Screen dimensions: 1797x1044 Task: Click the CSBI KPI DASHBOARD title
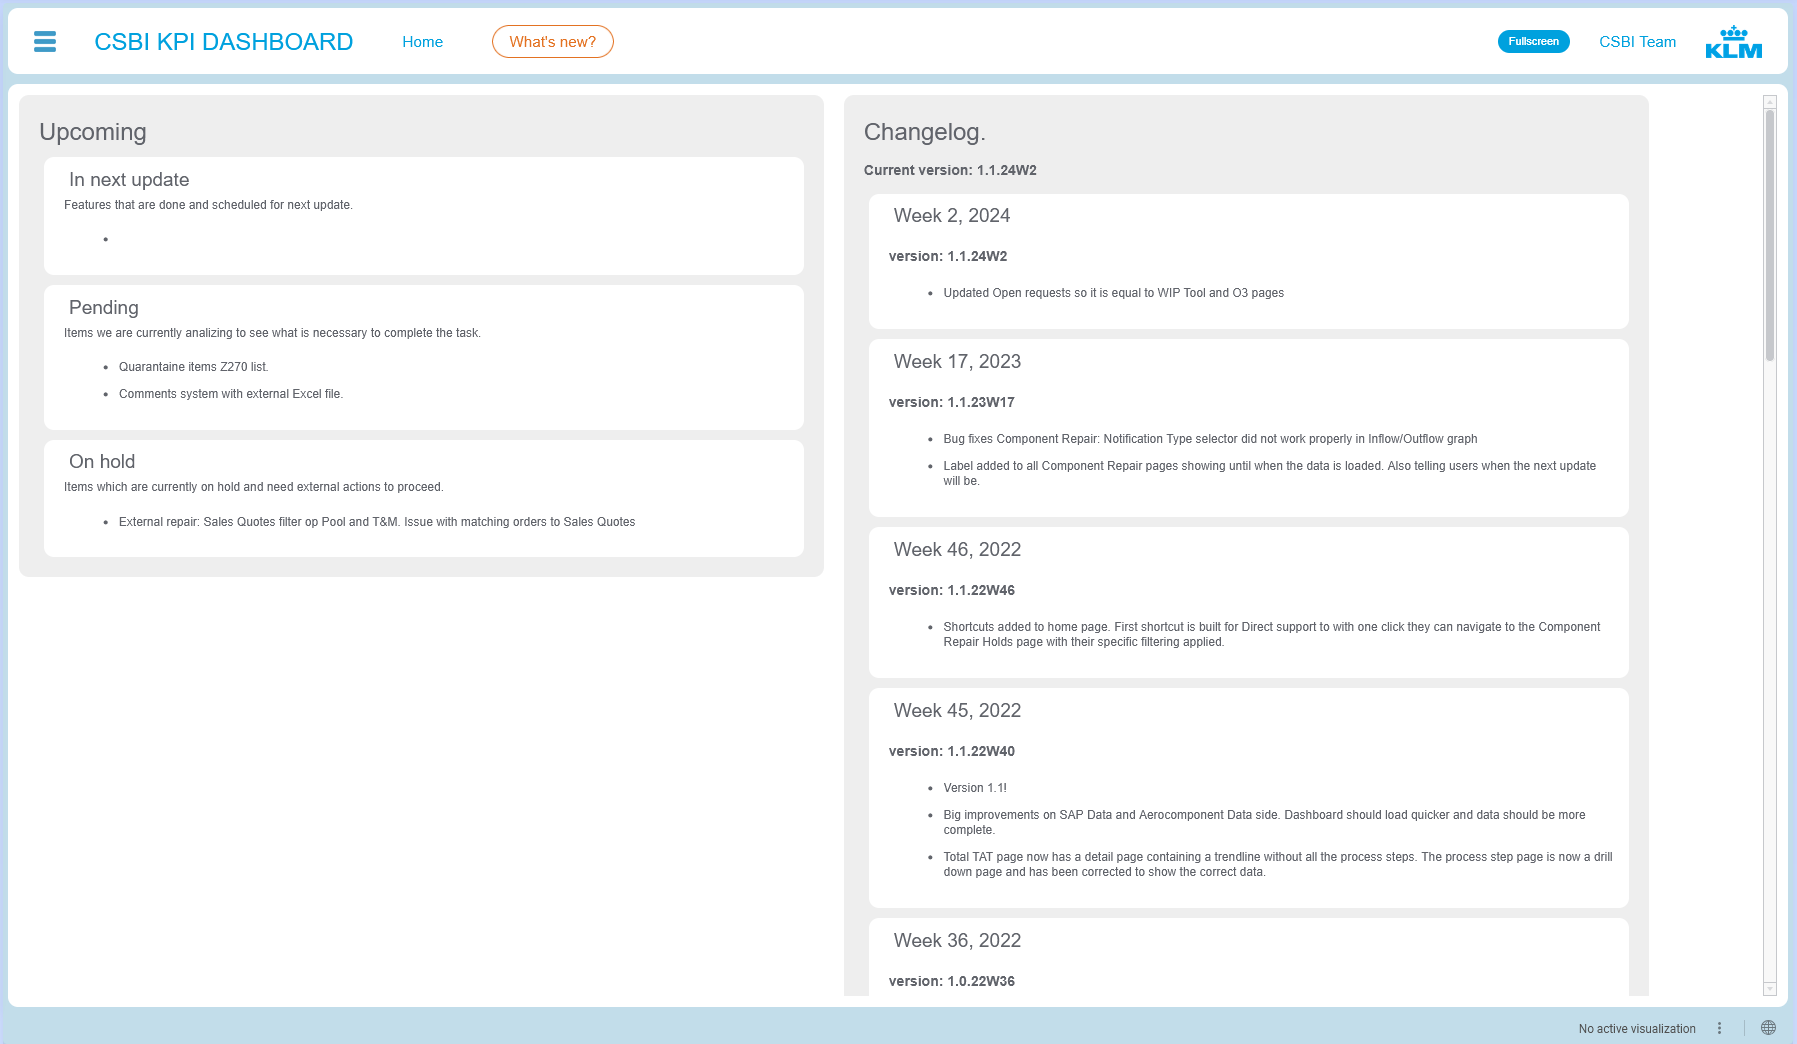223,42
